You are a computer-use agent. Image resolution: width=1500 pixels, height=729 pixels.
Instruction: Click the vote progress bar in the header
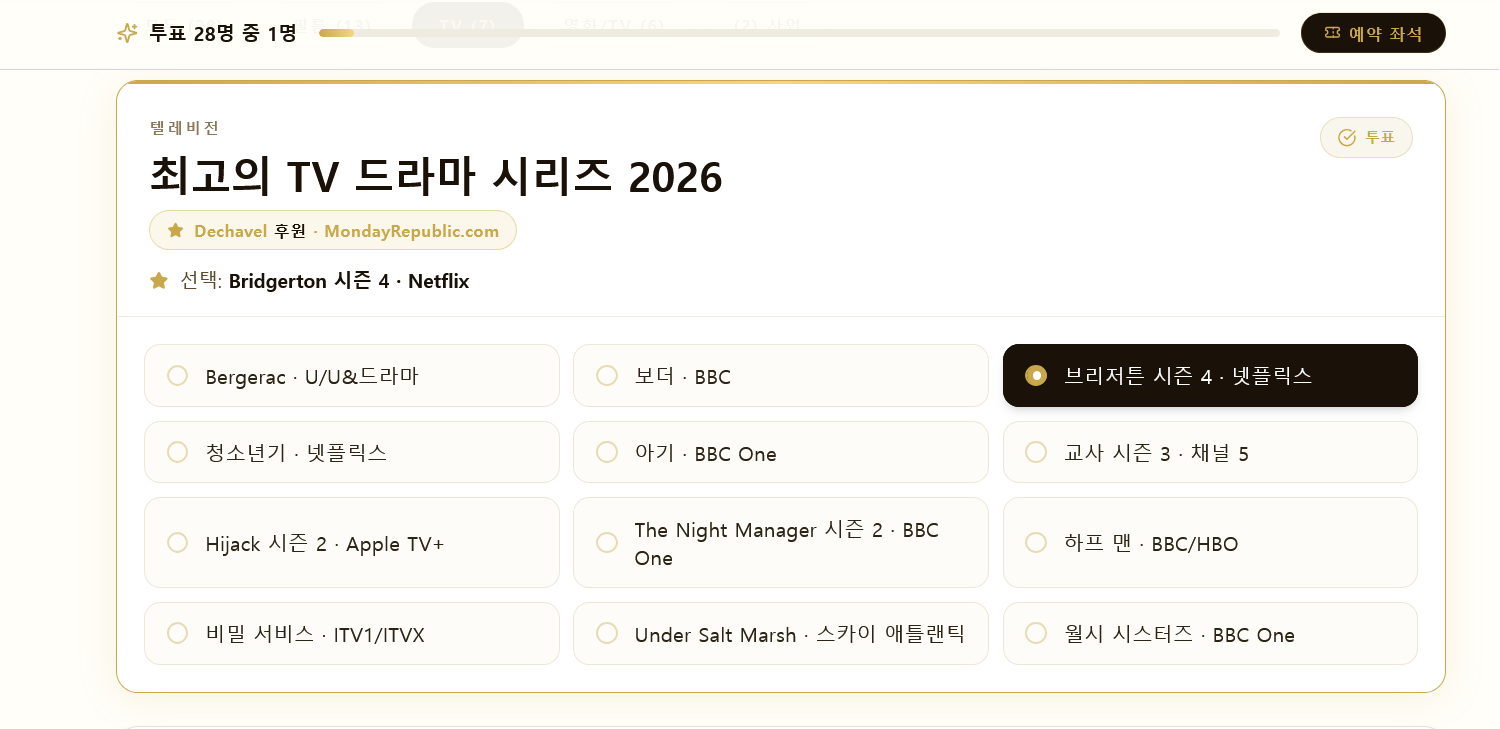799,33
